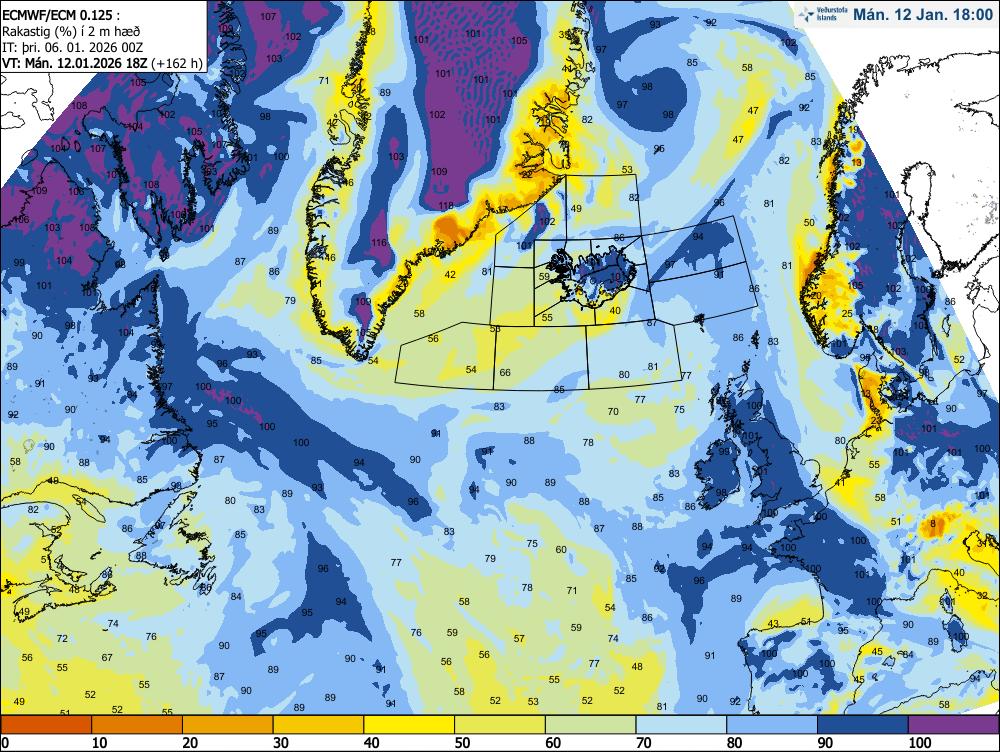Viewport: 1000px width, 752px height.
Task: Select the 'IT: þri. 06. 01. 2026 00Z' line
Action: (73, 47)
